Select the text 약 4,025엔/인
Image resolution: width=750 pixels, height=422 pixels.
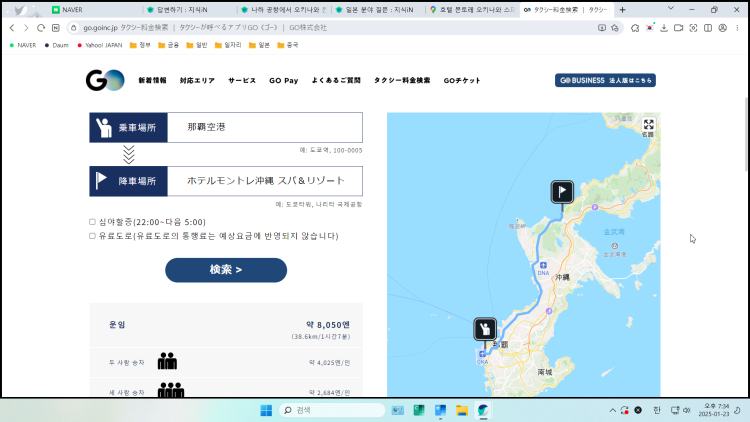330,363
